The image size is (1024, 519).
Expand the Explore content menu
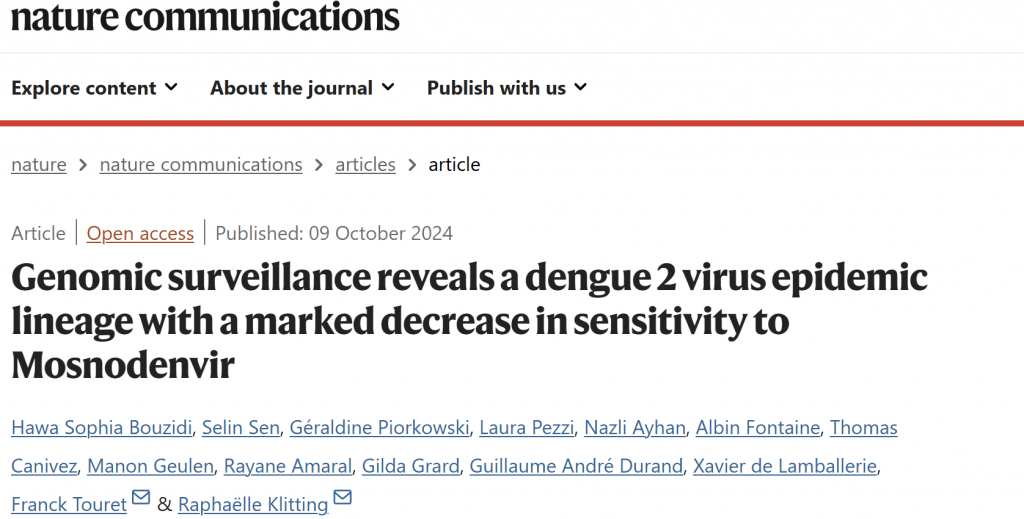click(94, 88)
